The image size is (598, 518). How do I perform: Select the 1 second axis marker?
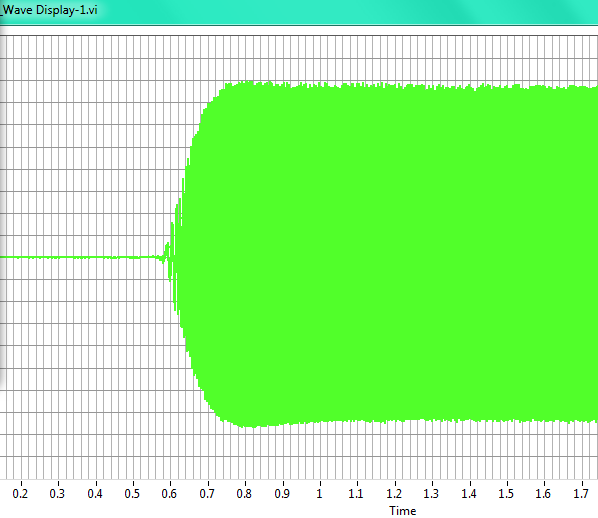(x=319, y=494)
